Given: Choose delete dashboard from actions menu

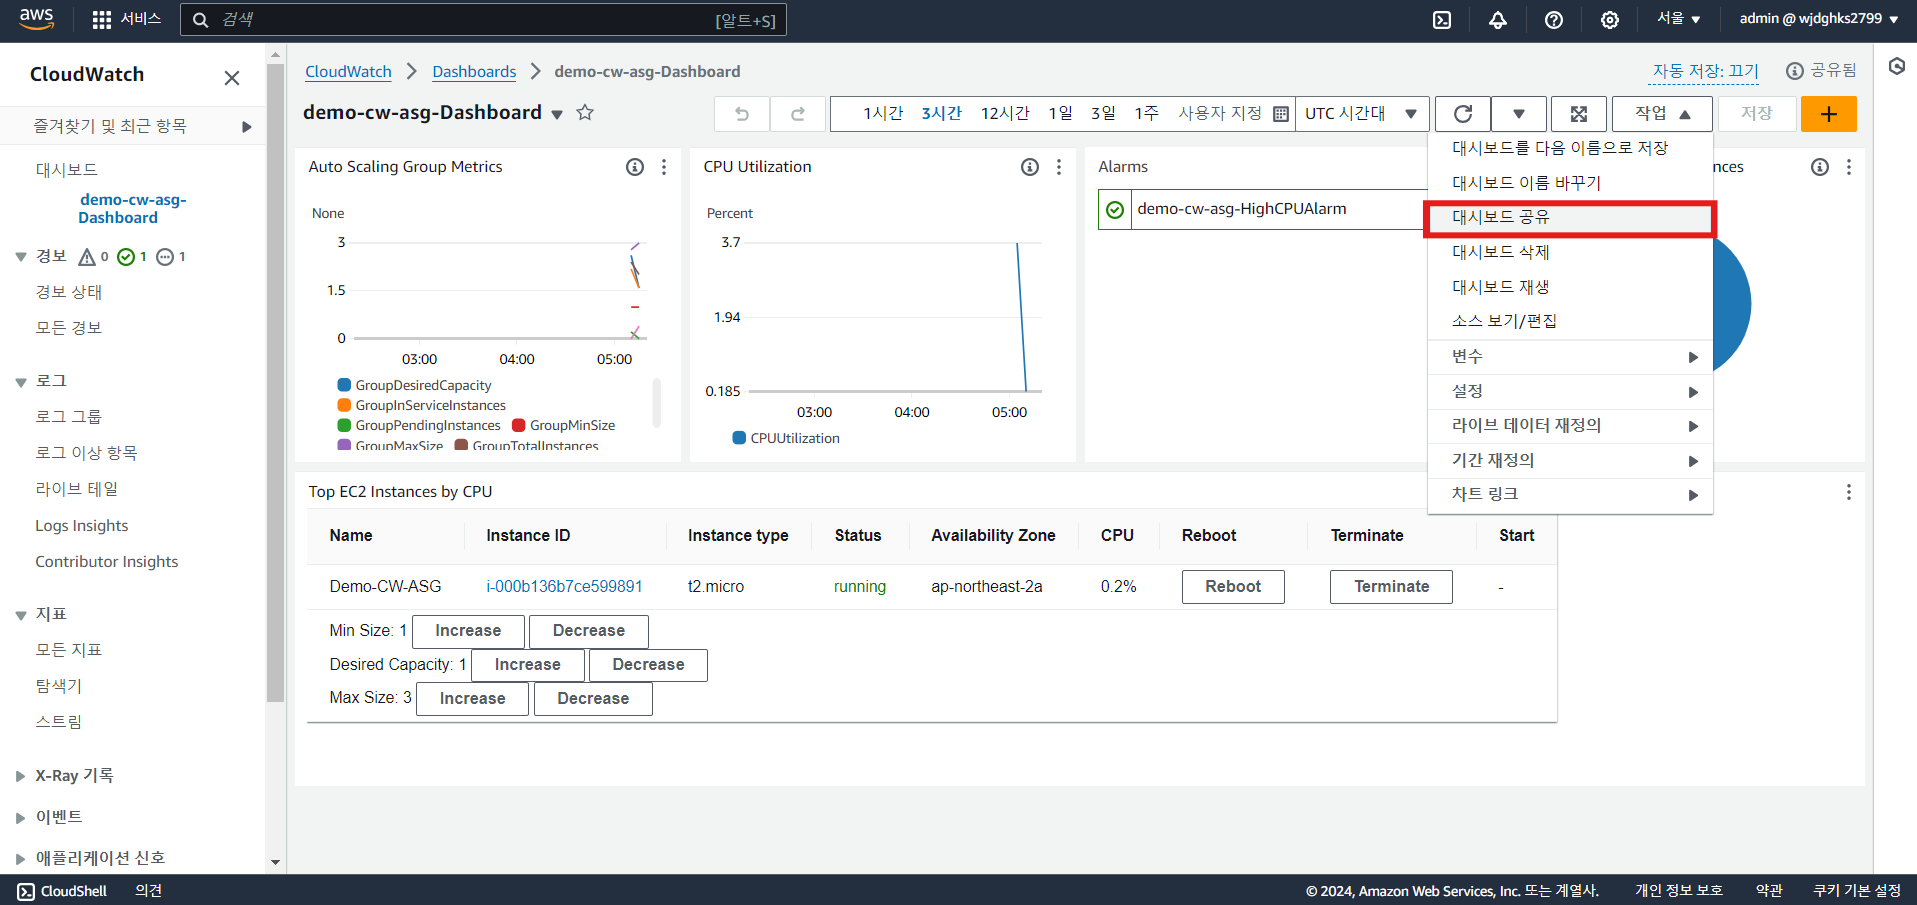Looking at the screenshot, I should tap(1570, 252).
